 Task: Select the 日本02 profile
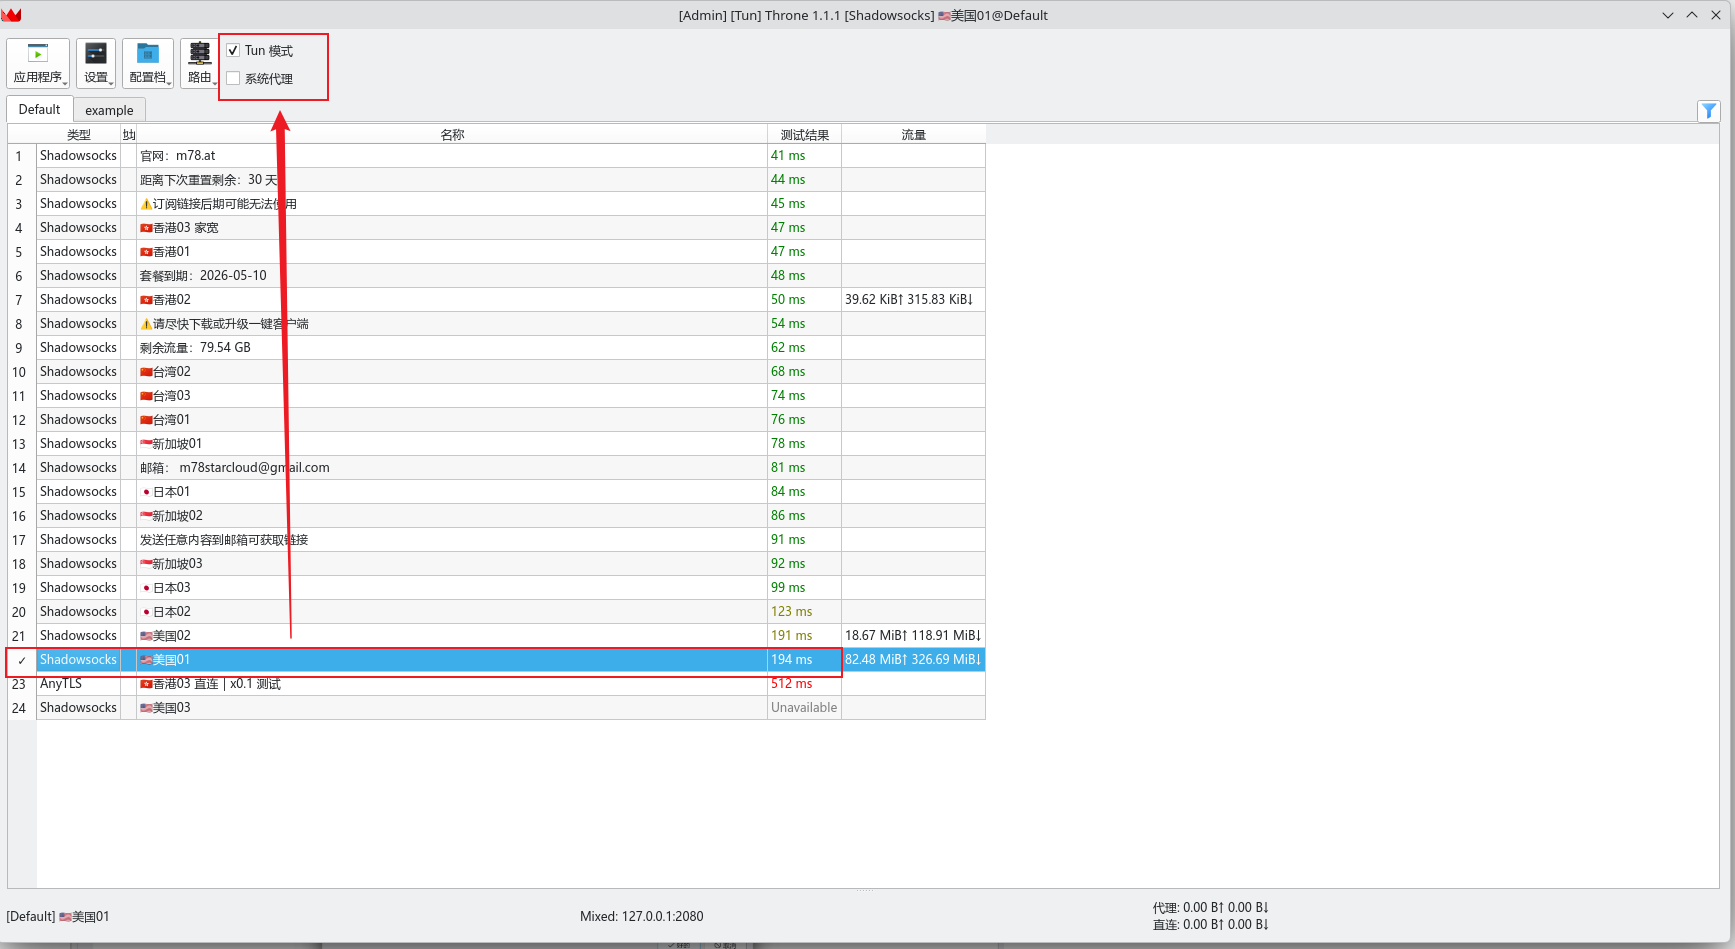[496, 611]
